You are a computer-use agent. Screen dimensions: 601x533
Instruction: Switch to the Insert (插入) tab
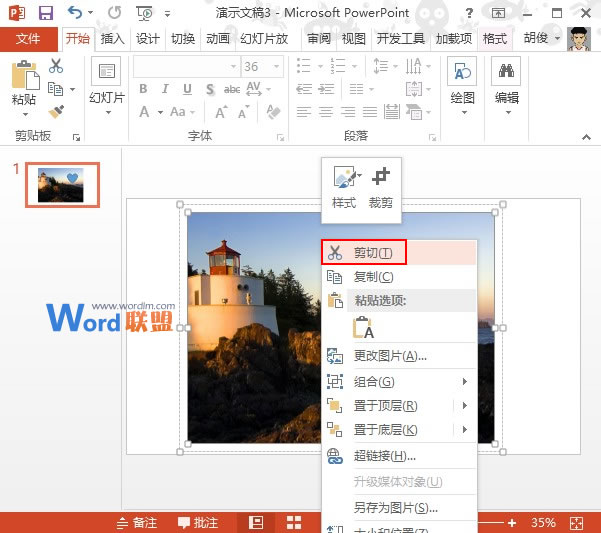(112, 39)
